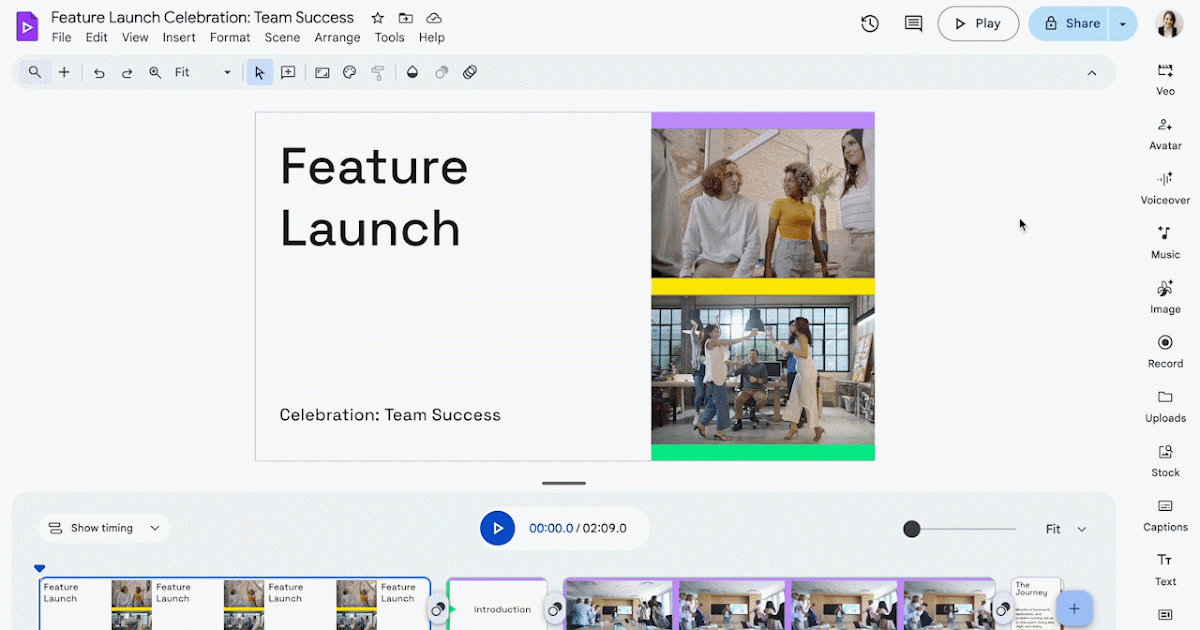
Task: Click the Play button in header
Action: (977, 24)
